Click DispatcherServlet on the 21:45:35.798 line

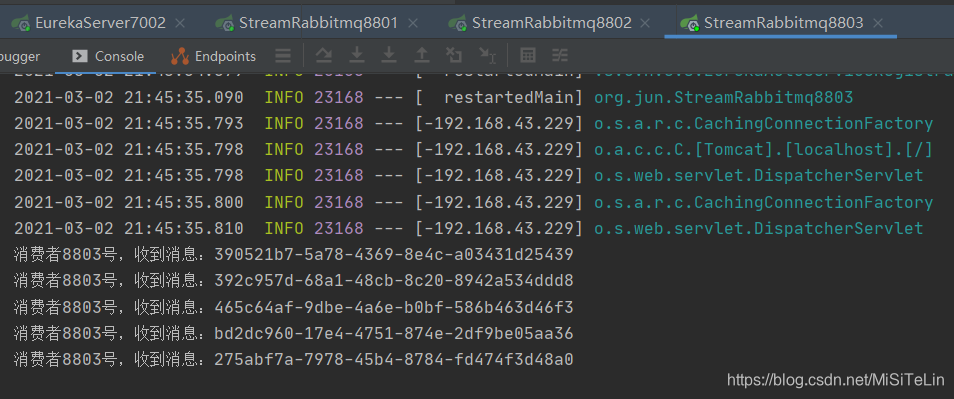pos(838,176)
